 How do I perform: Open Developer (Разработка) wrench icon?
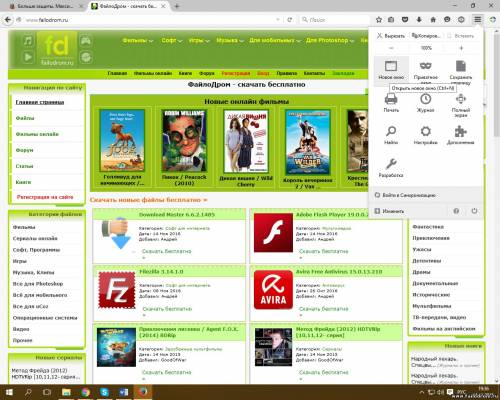pos(391,164)
